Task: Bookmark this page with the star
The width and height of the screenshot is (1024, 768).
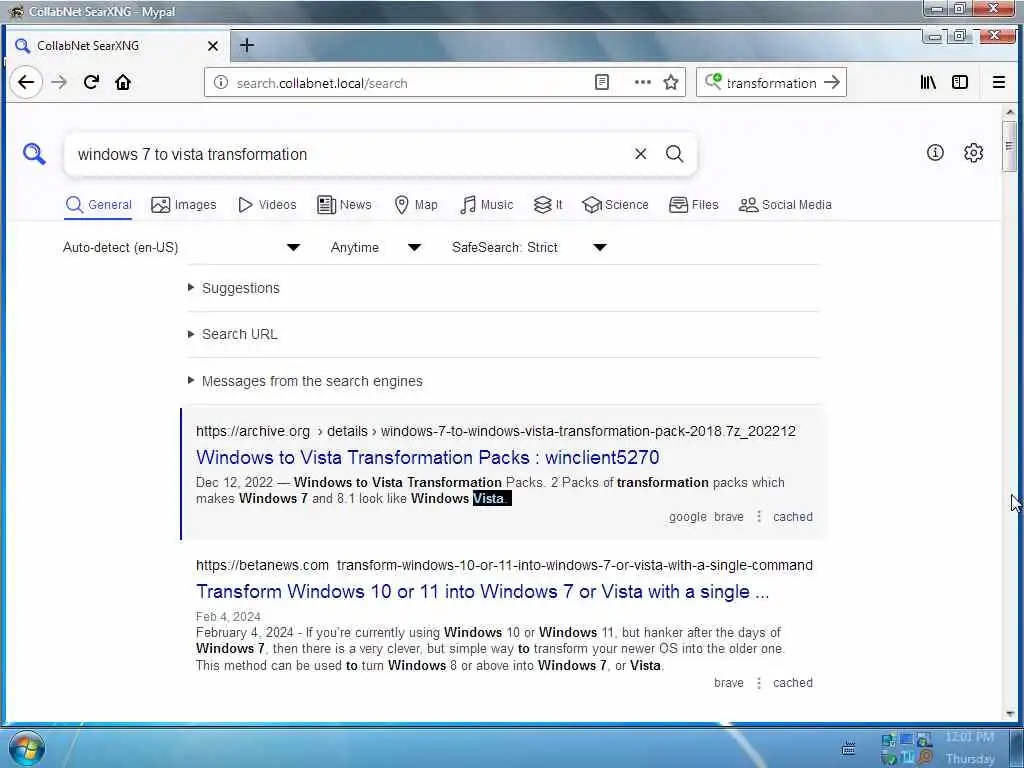Action: point(671,82)
